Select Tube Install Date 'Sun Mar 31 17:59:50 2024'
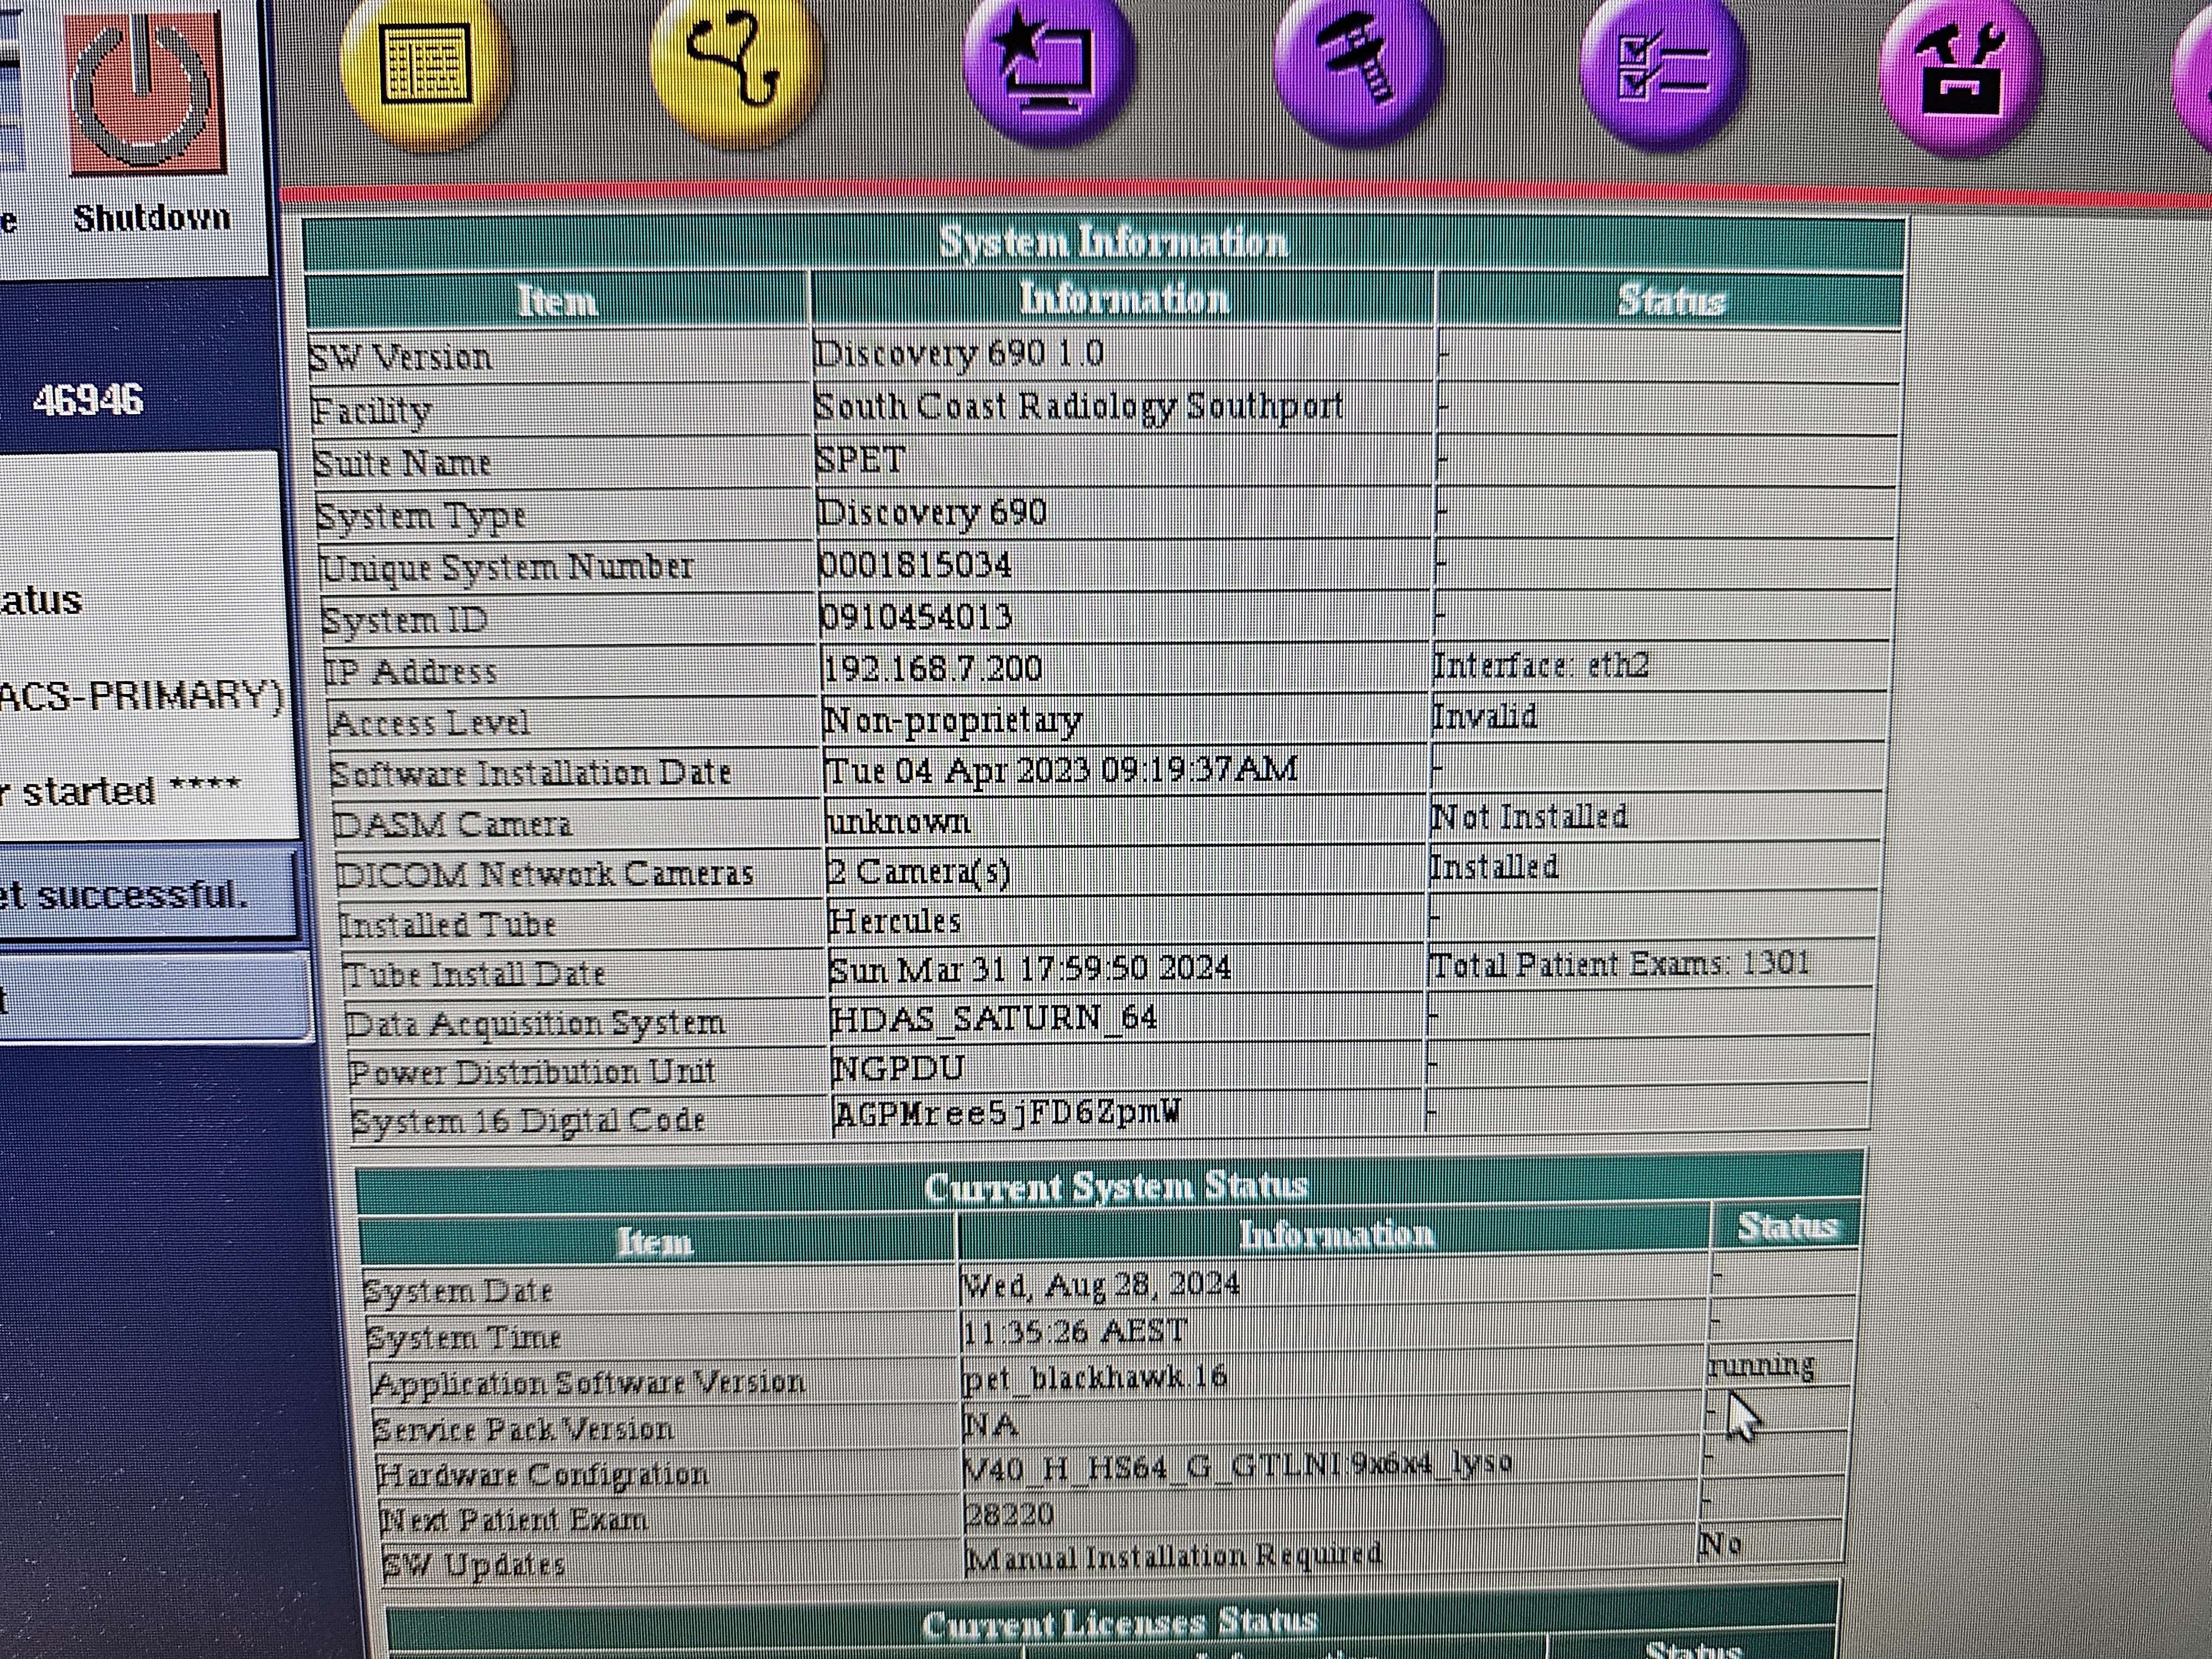Image resolution: width=2212 pixels, height=1659 pixels. (x=1030, y=969)
